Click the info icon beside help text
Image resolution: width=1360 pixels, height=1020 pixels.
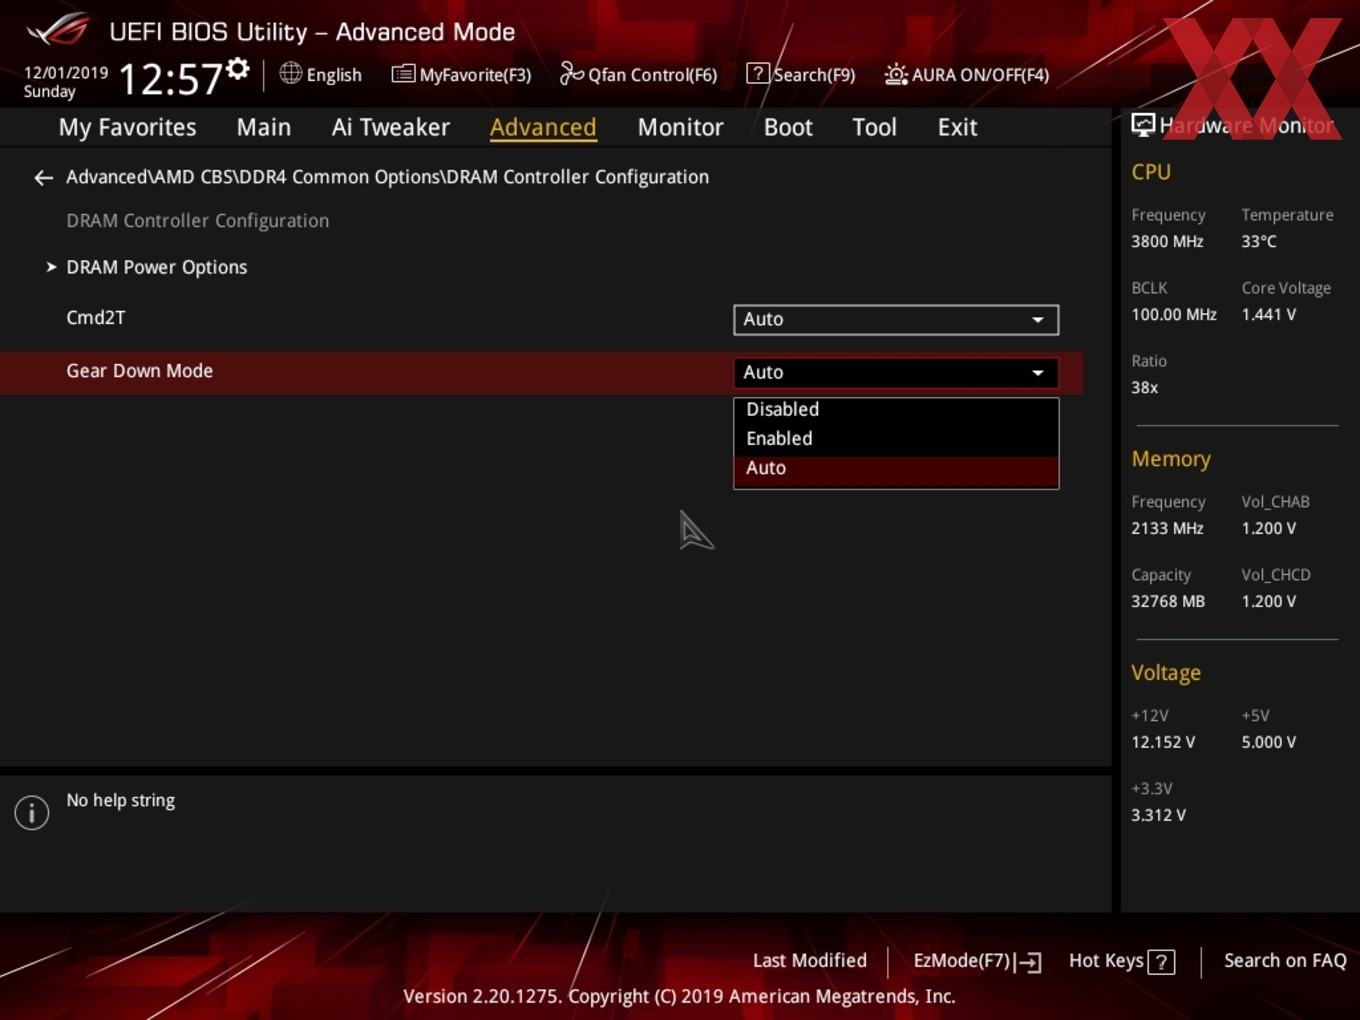[x=32, y=812]
